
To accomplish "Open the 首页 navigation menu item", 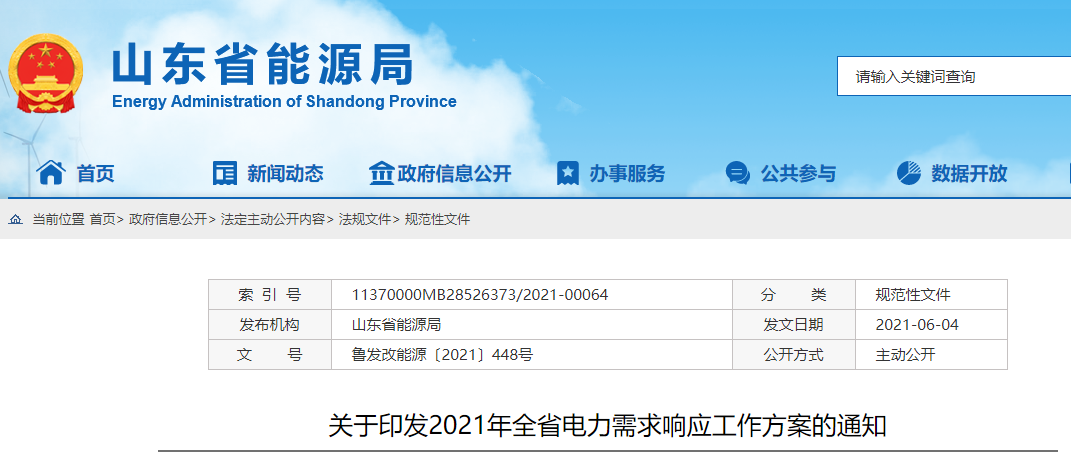I will (96, 174).
